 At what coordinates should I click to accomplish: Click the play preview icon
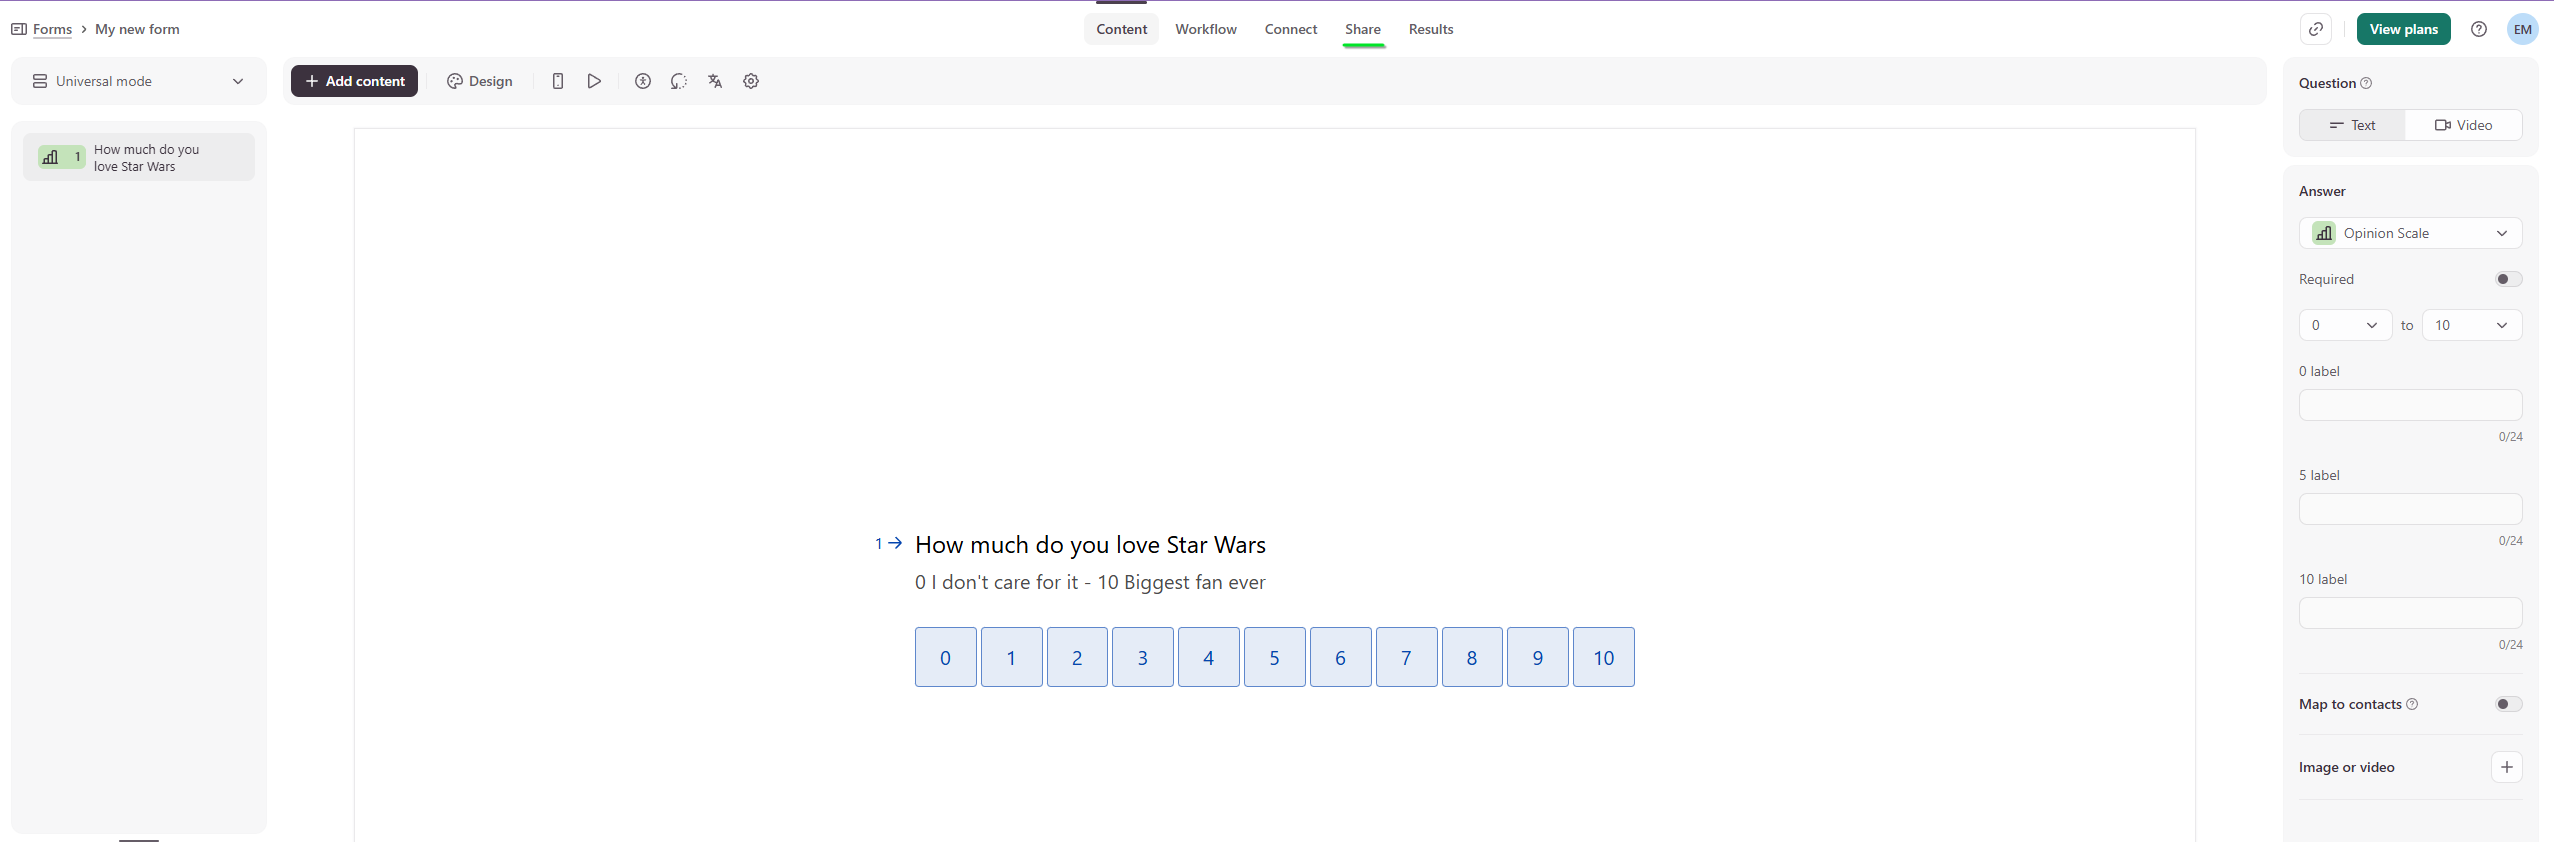(x=594, y=81)
